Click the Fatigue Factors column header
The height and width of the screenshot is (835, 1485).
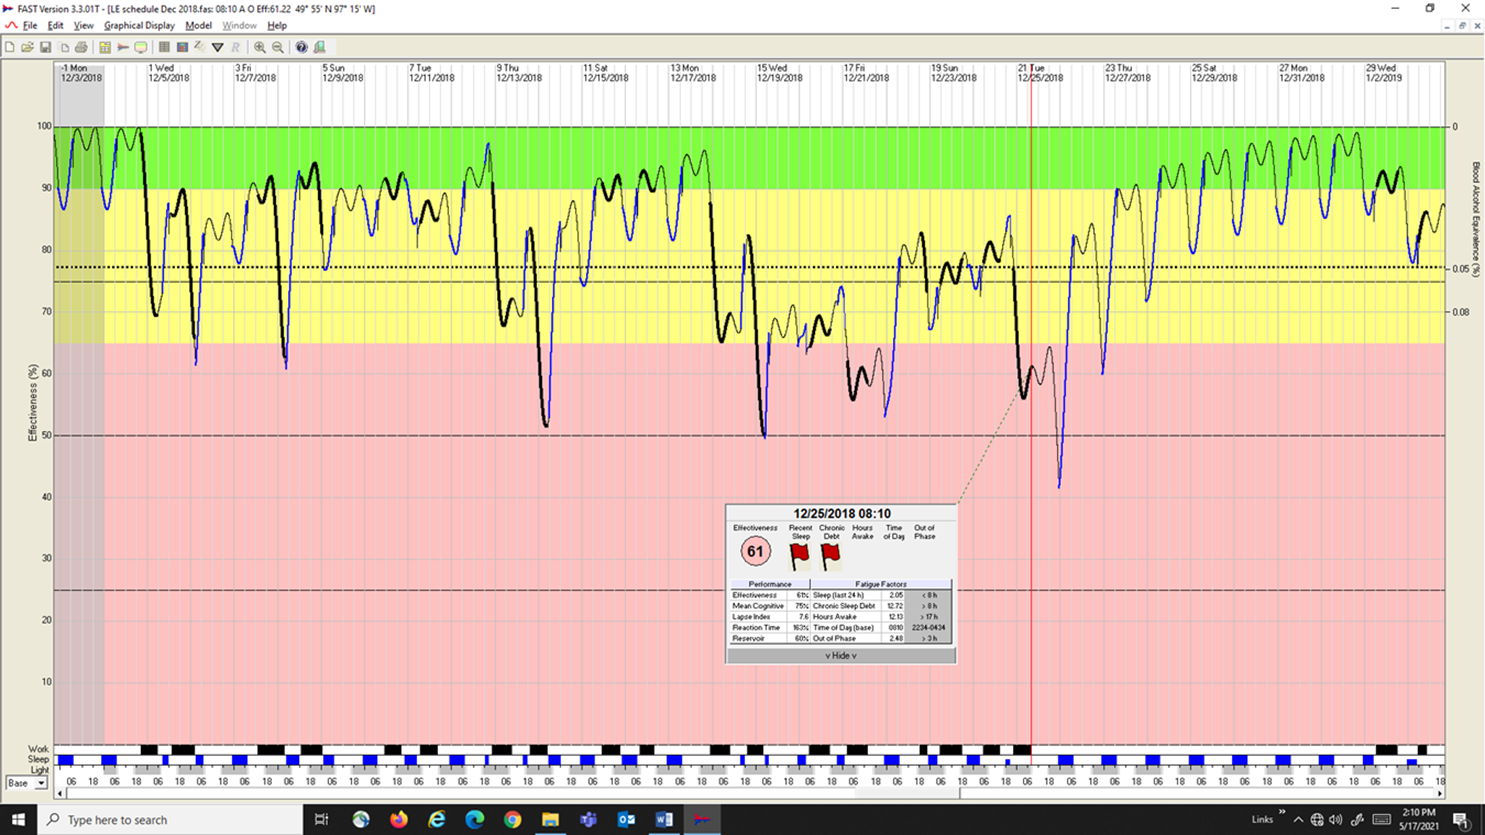(880, 584)
